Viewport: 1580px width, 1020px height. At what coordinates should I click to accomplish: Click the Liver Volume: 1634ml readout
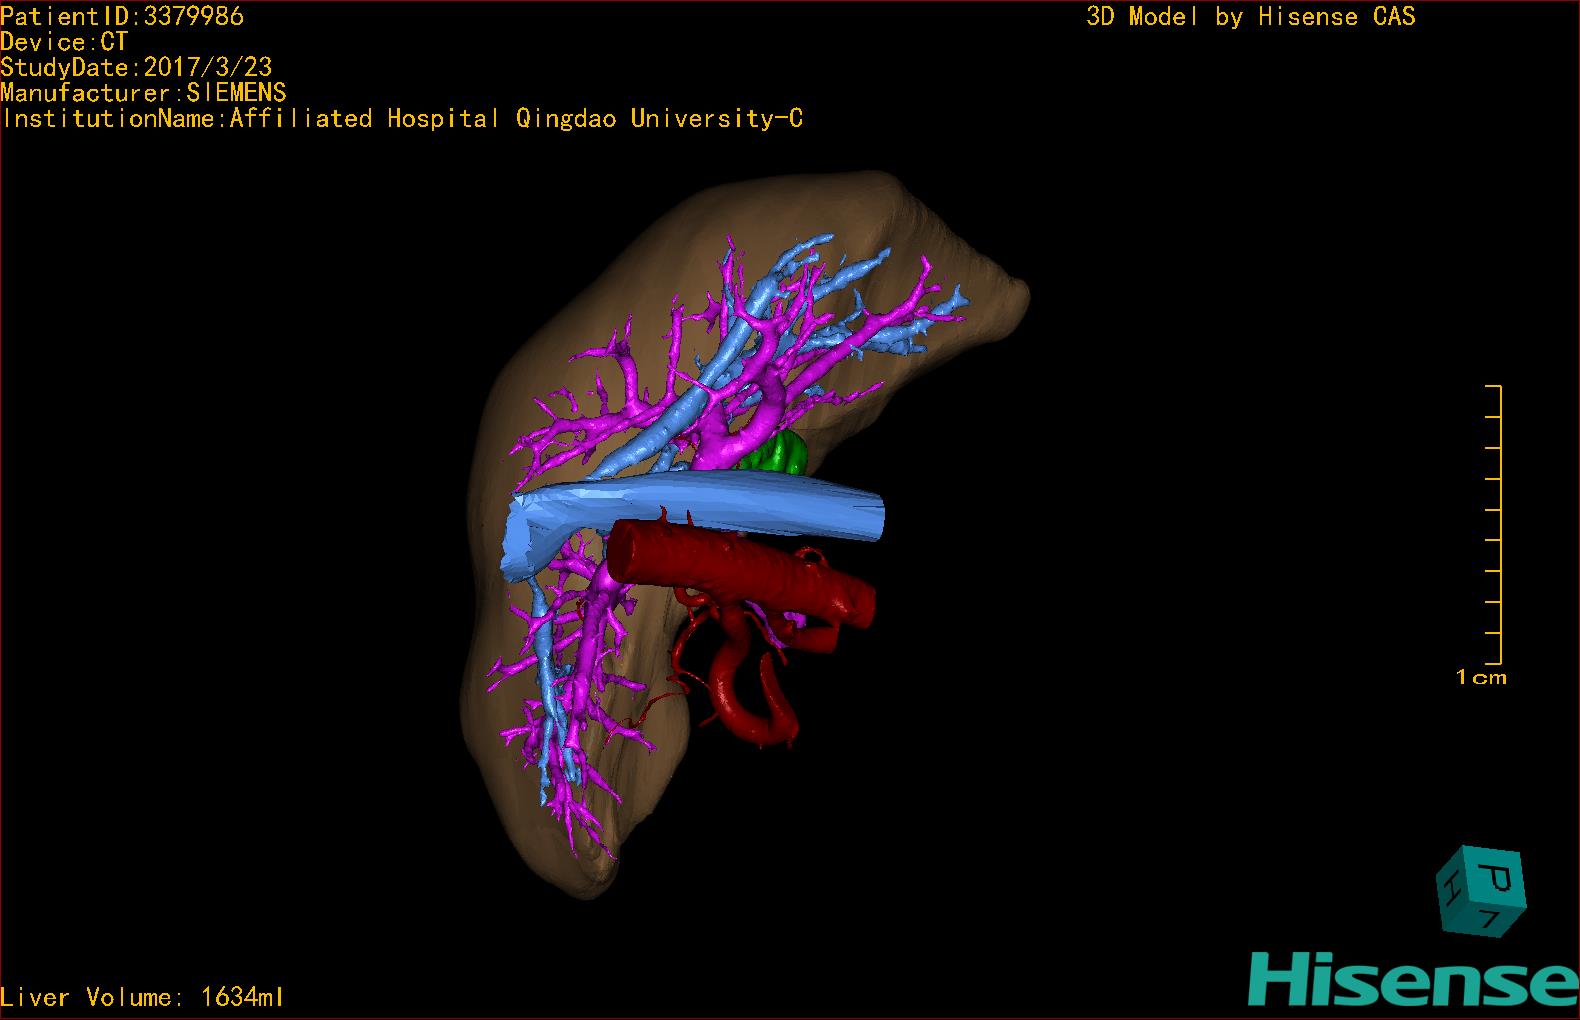click(x=142, y=997)
